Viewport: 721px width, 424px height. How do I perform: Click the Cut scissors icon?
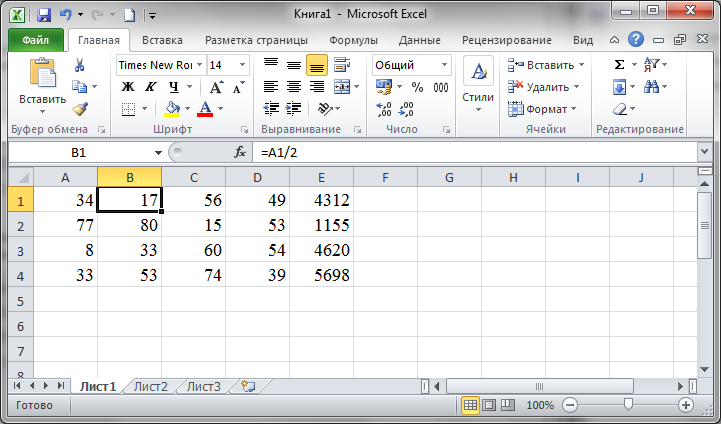pyautogui.click(x=80, y=65)
